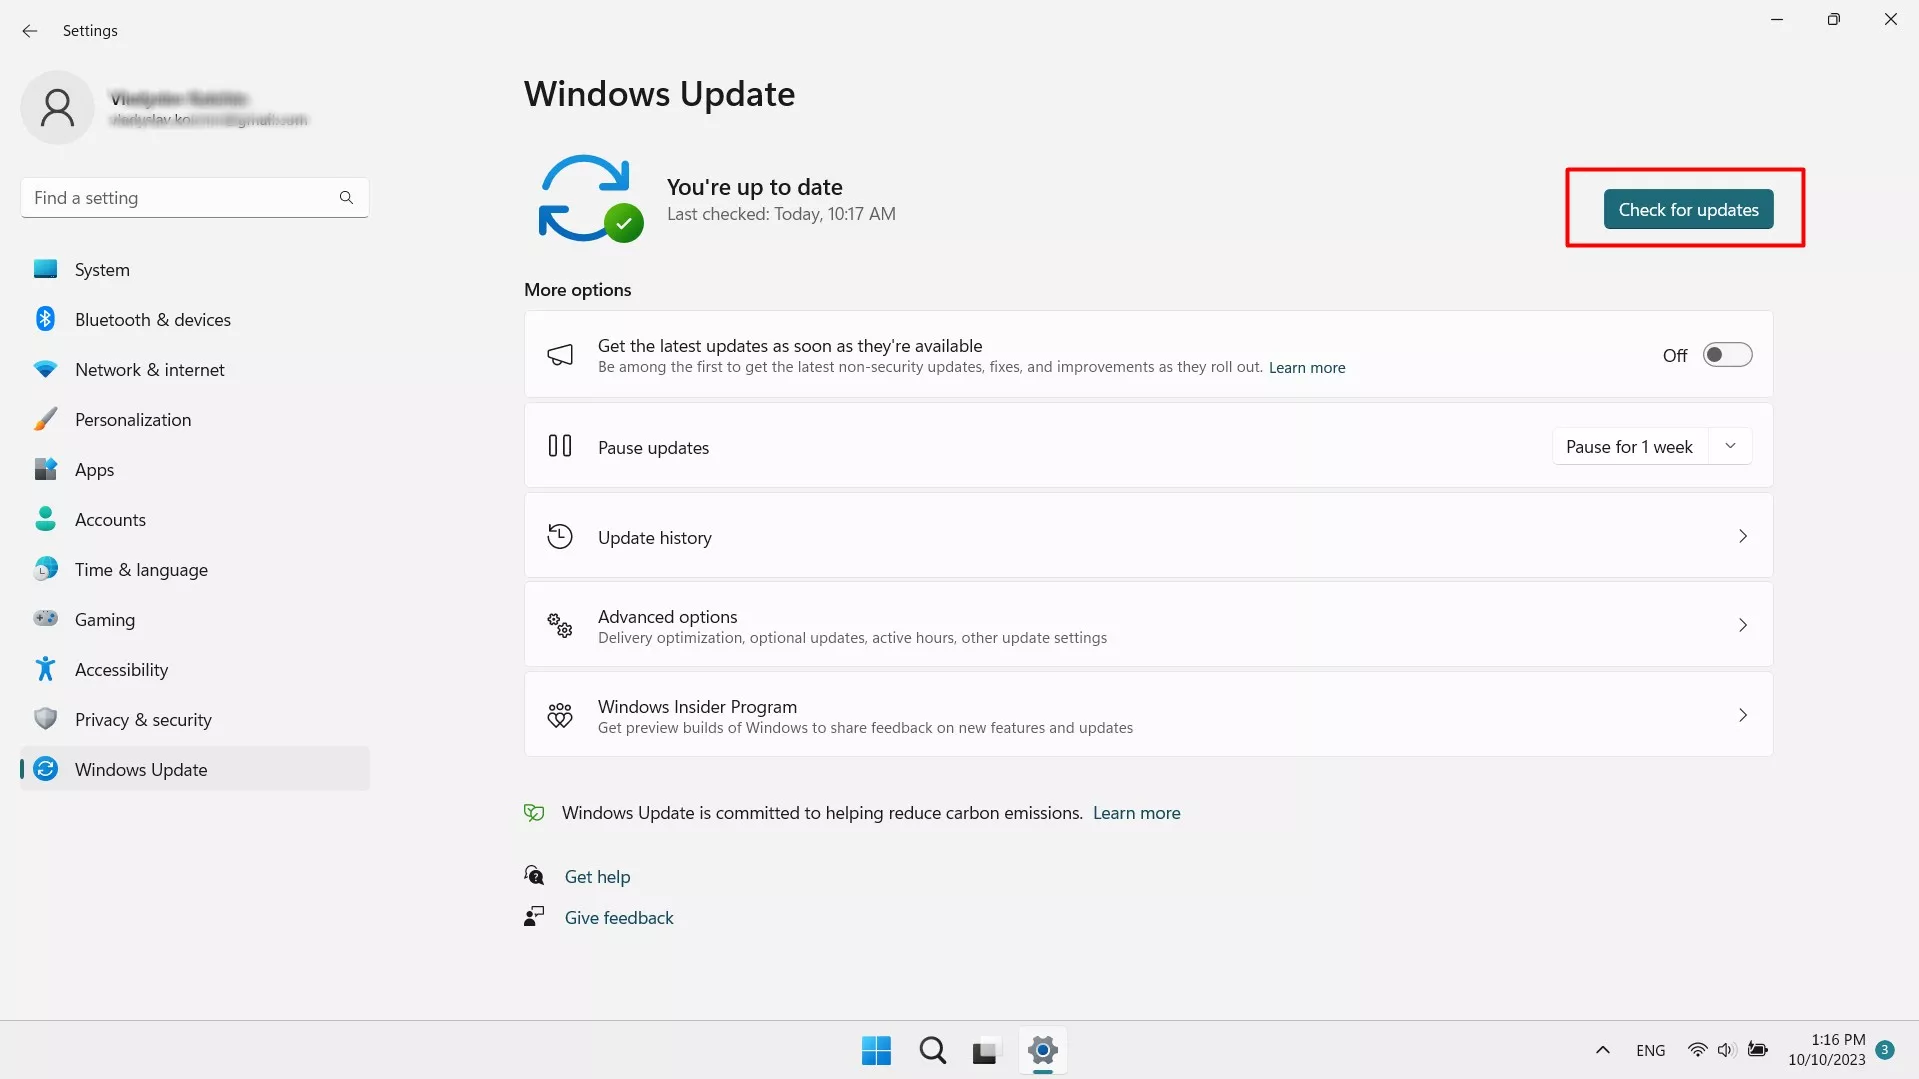This screenshot has width=1919, height=1079.
Task: Click the Accessibility figure icon
Action: pos(46,669)
